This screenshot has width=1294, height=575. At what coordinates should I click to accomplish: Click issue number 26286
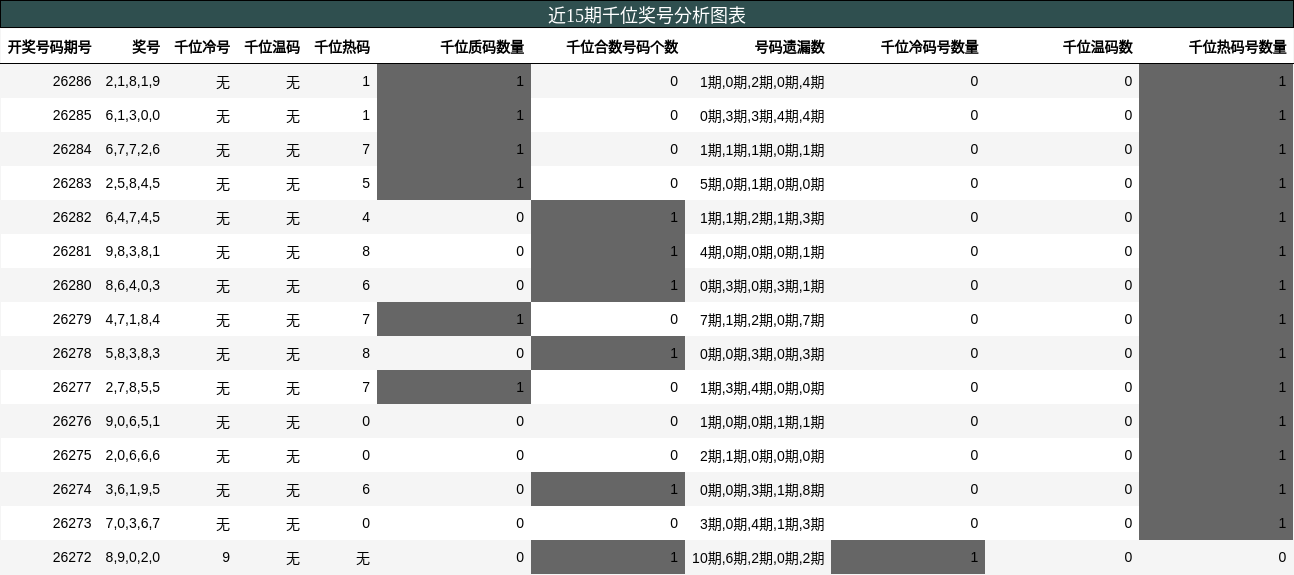[72, 81]
